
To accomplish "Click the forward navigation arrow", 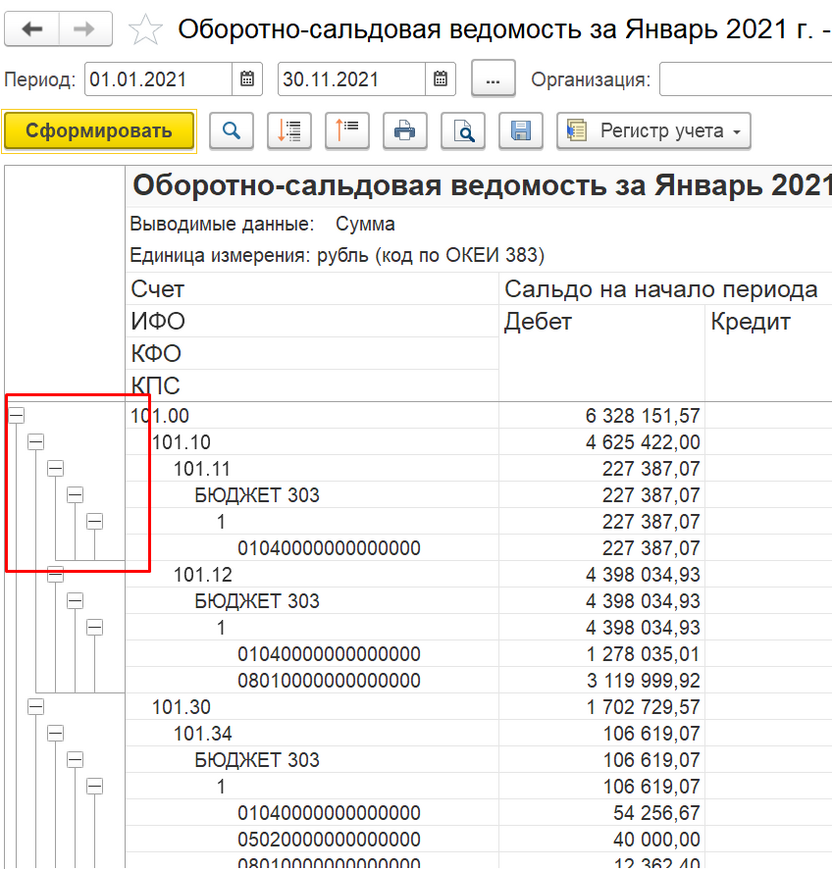I will coord(86,29).
